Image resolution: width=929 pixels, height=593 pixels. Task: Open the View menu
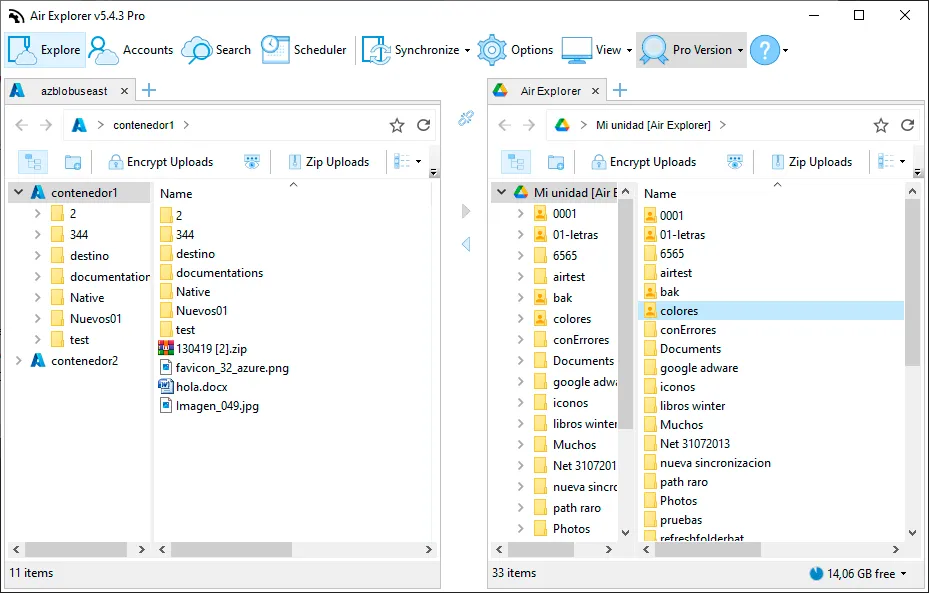[597, 50]
